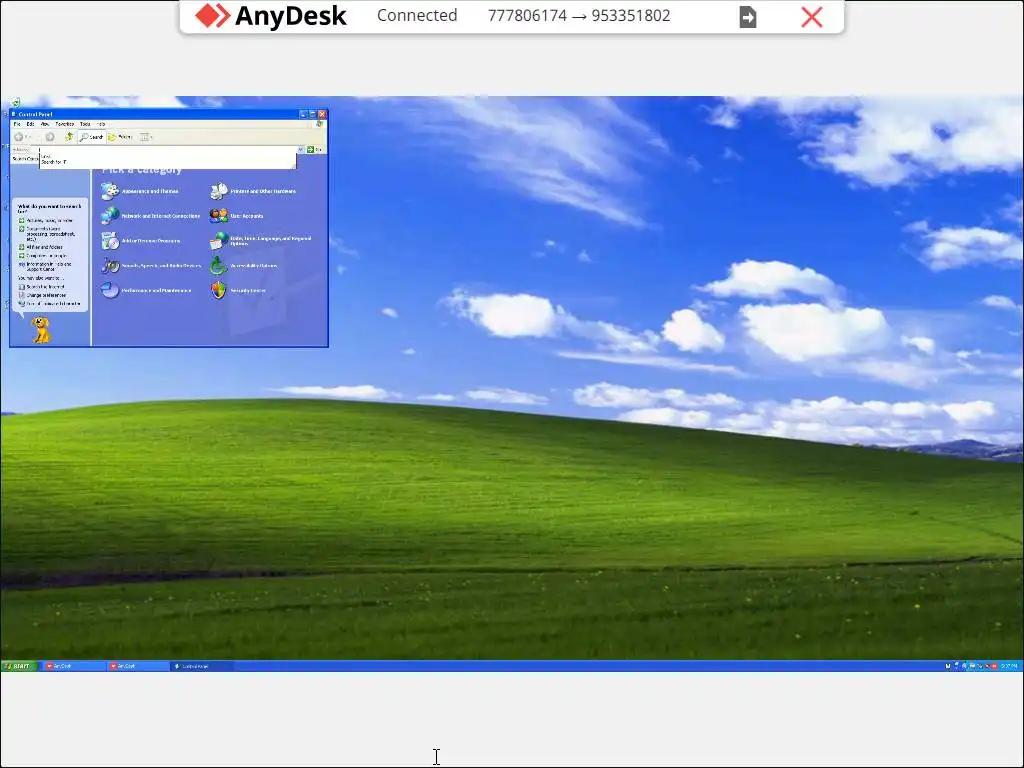Open the Performance and Maintenance icon
Viewport: 1024px width, 768px height.
(x=110, y=290)
